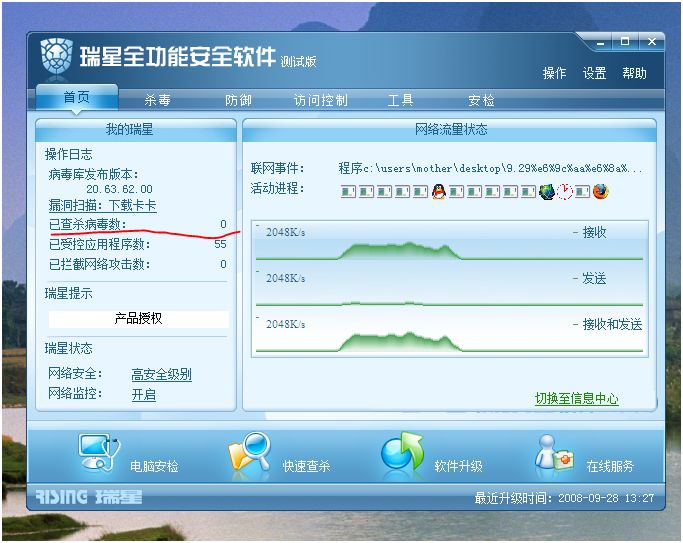Start 快速查杀 quick scan magnifier icon
The height and width of the screenshot is (543, 683).
250,453
